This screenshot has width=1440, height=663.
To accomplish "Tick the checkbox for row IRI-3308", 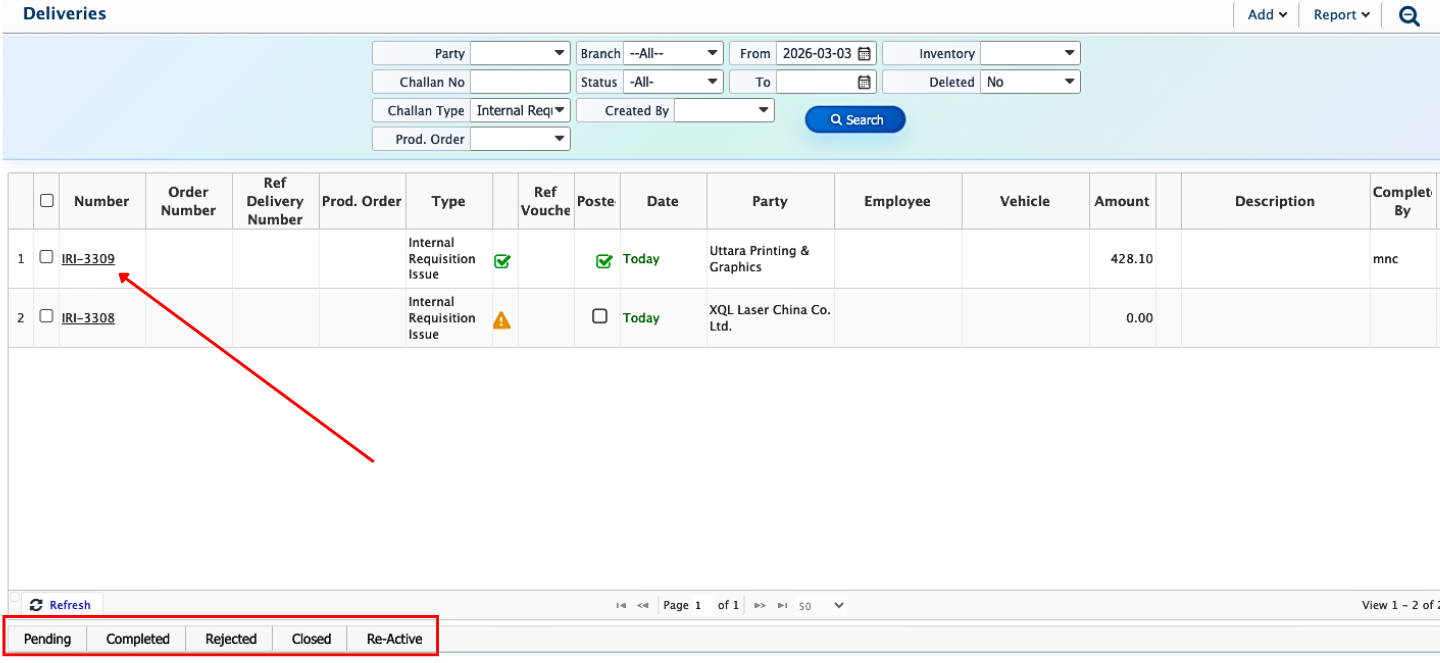I will coord(46,316).
